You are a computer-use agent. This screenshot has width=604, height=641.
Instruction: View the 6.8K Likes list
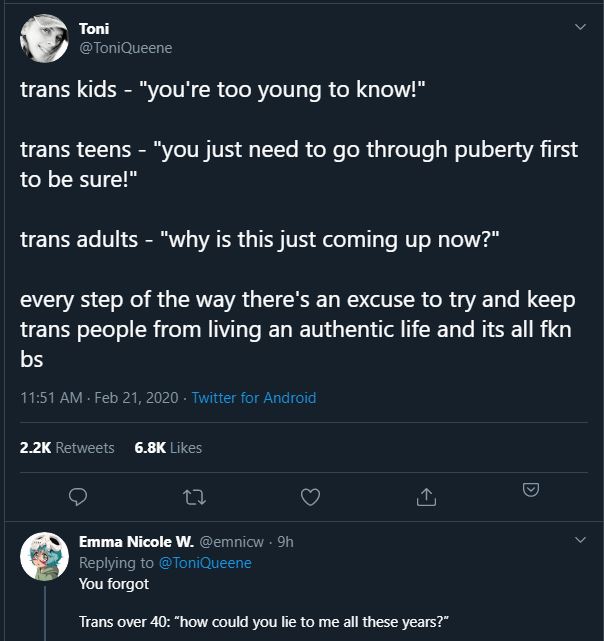(168, 447)
